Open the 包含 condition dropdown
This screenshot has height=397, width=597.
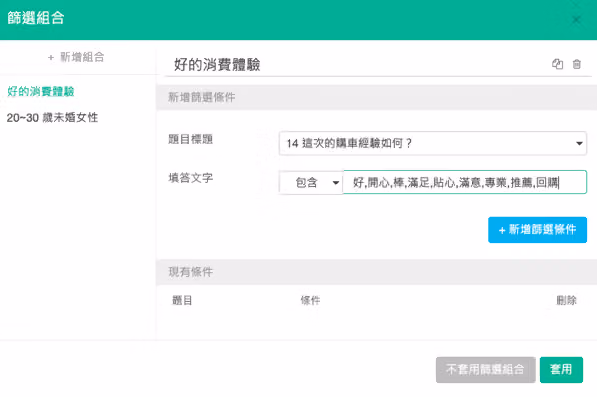pos(311,183)
